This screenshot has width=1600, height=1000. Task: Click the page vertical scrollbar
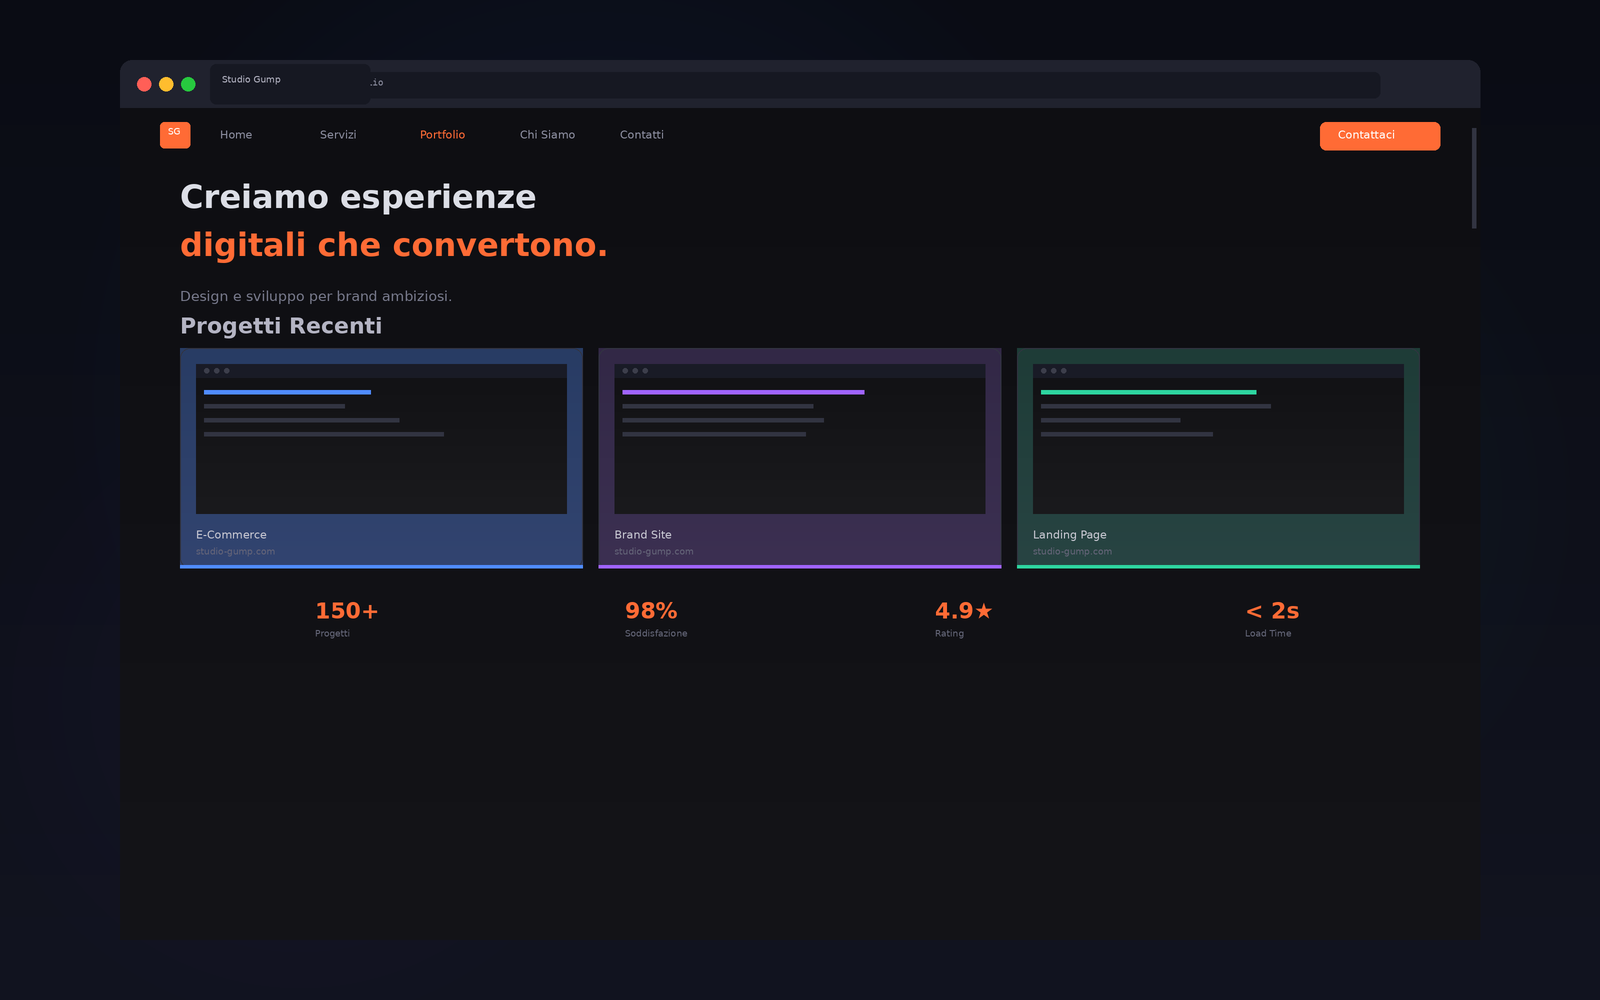(x=1474, y=178)
